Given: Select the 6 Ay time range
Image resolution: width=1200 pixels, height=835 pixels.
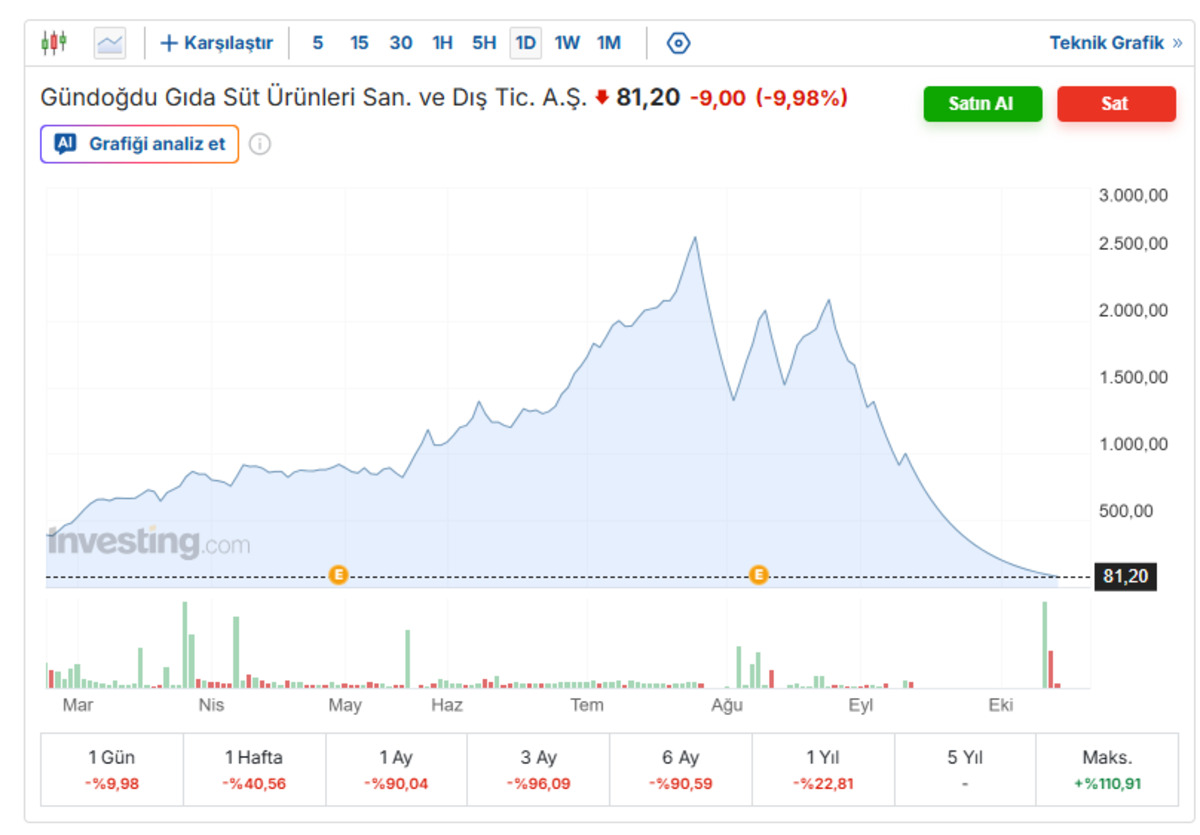Looking at the screenshot, I should coord(680,770).
